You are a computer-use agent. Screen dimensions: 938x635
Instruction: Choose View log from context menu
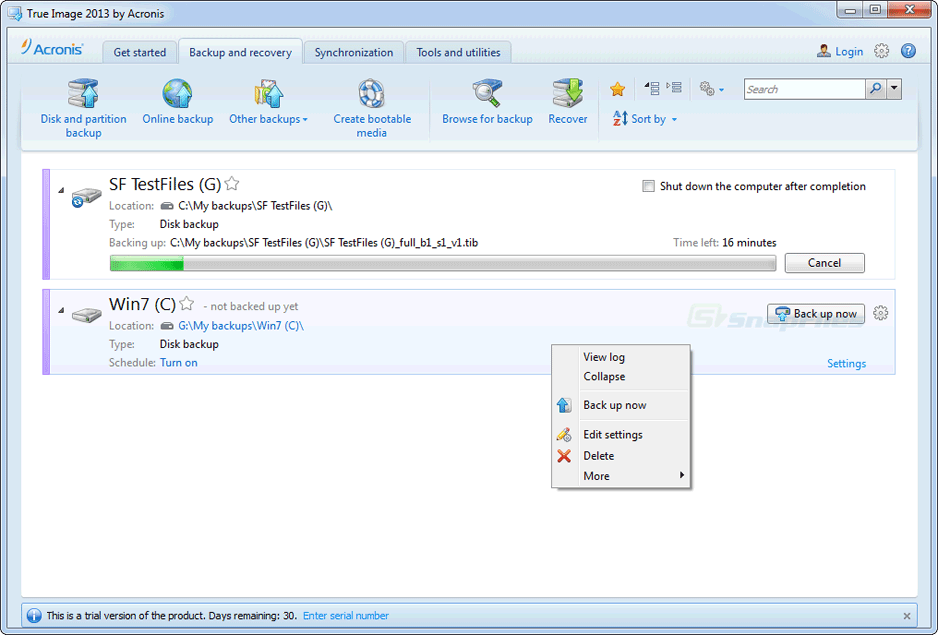pyautogui.click(x=621, y=357)
